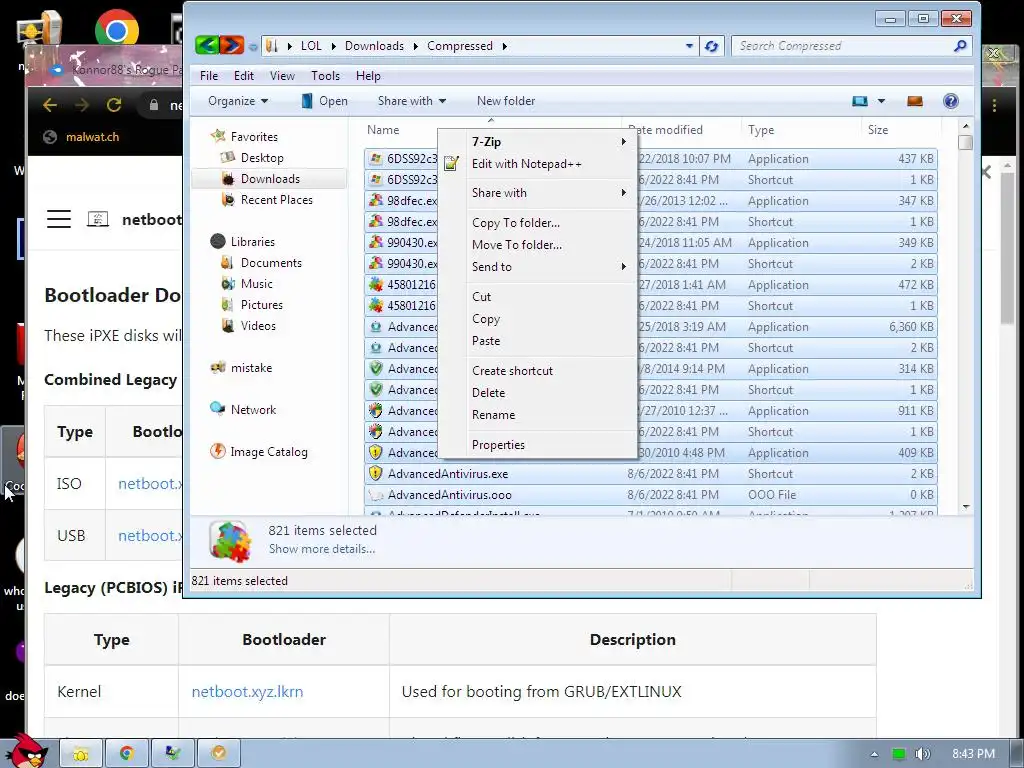The height and width of the screenshot is (768, 1024).
Task: Choose Create shortcut
Action: click(513, 370)
